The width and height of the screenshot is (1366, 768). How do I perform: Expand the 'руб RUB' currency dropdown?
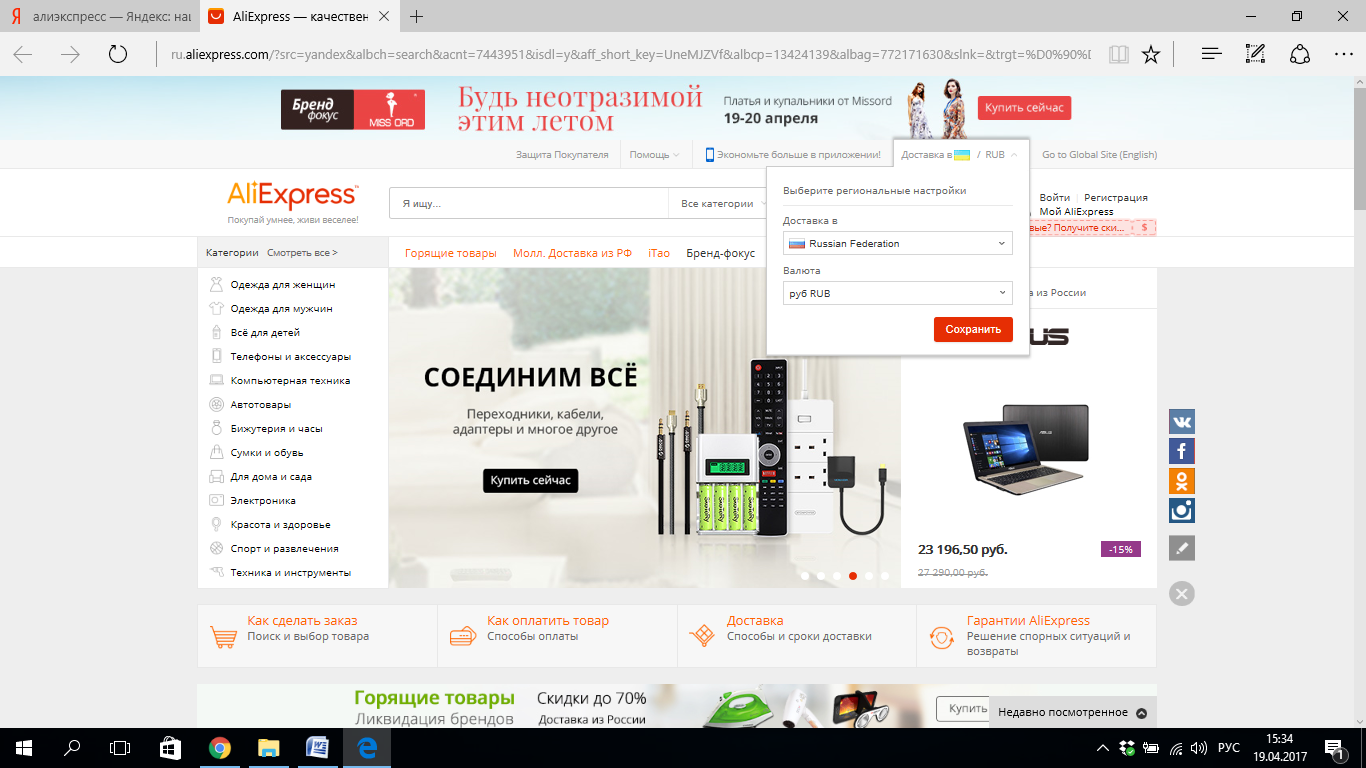[x=898, y=293]
